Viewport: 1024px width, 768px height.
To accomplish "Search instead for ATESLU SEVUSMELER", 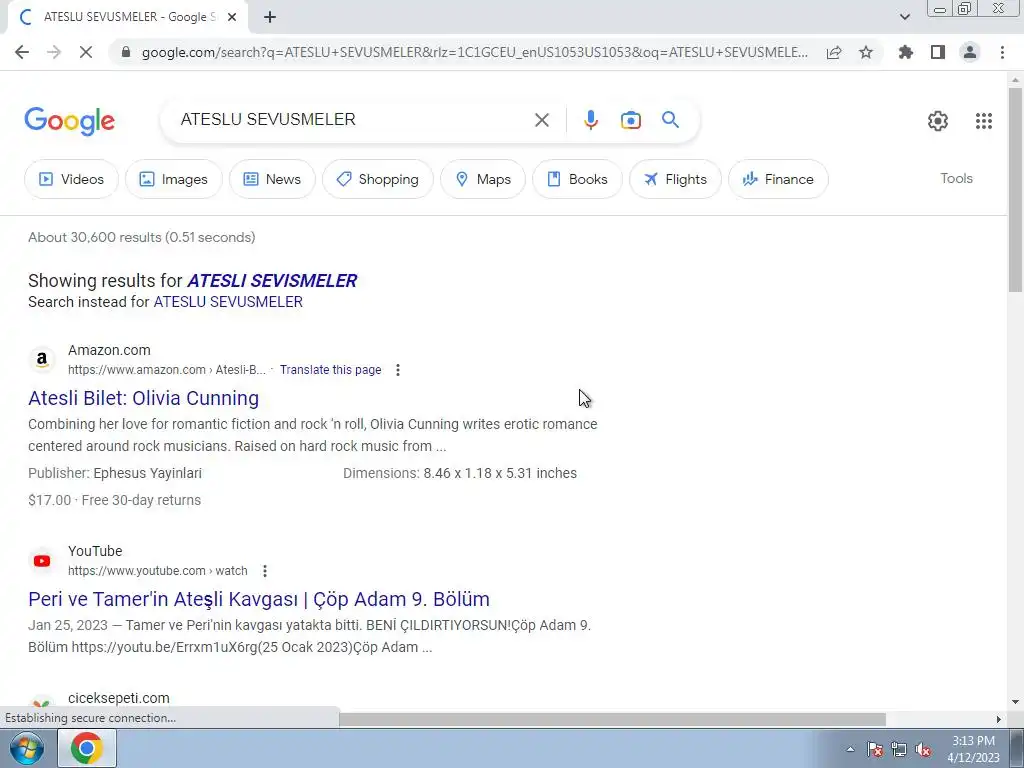I will click(x=228, y=302).
